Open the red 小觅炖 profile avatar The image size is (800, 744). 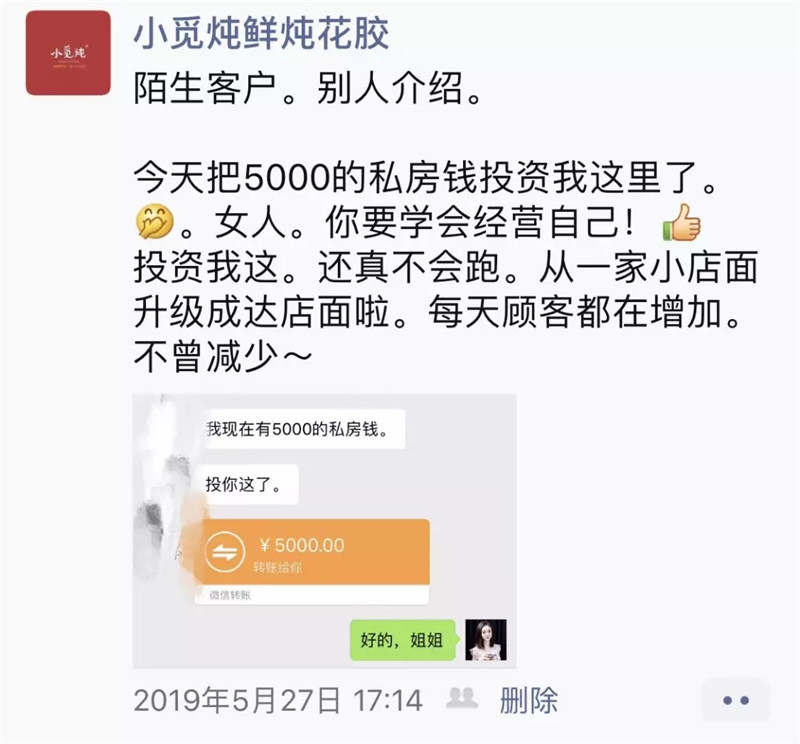coord(68,53)
